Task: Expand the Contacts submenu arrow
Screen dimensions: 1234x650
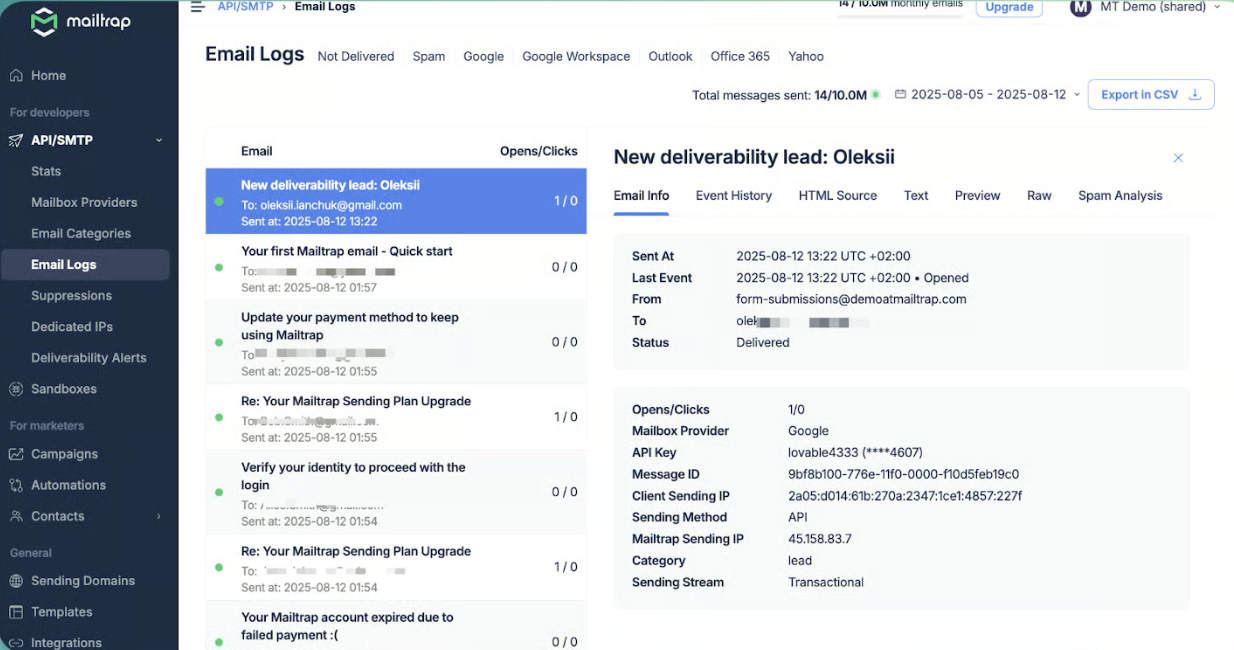Action: point(158,517)
